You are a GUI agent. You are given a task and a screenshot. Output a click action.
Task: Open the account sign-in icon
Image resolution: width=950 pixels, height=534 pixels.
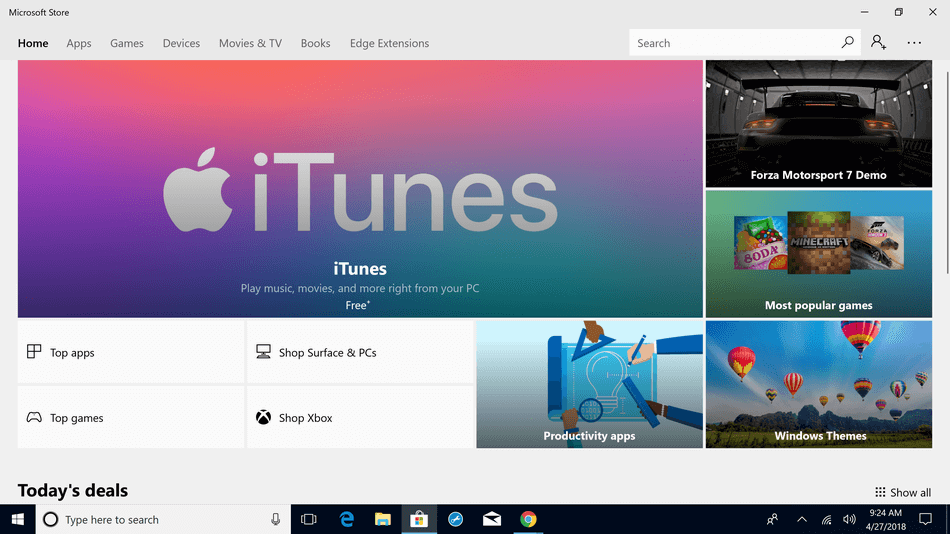pyautogui.click(x=879, y=42)
